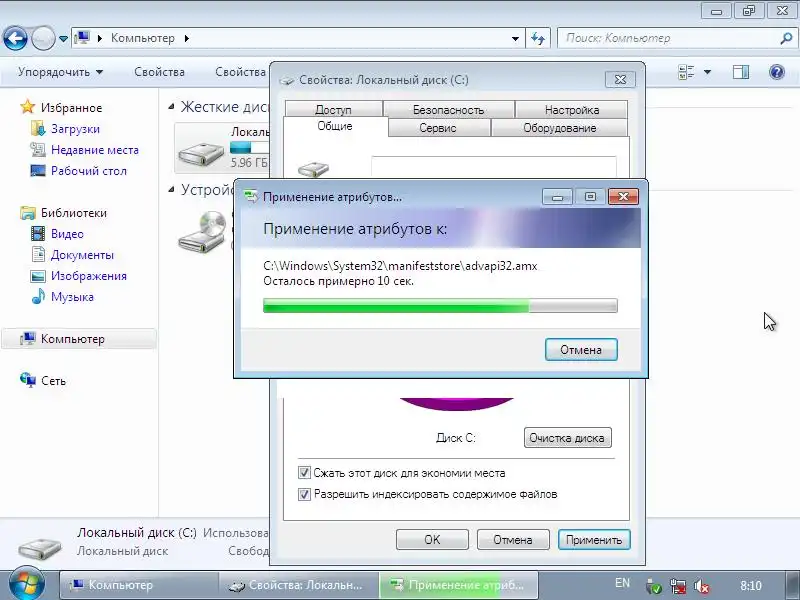Screen dimensions: 800x600
Task: Switch to the Оборудование tab
Action: pos(559,128)
